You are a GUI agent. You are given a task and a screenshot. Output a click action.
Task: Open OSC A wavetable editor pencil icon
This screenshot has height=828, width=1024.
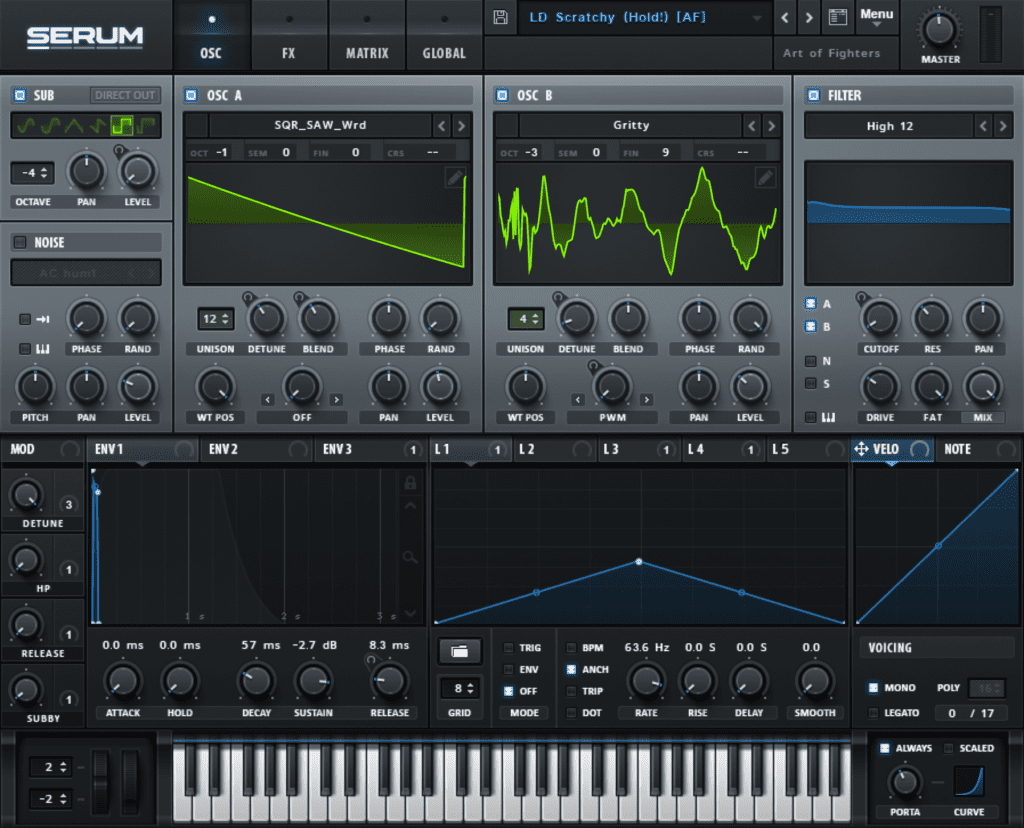tap(455, 177)
